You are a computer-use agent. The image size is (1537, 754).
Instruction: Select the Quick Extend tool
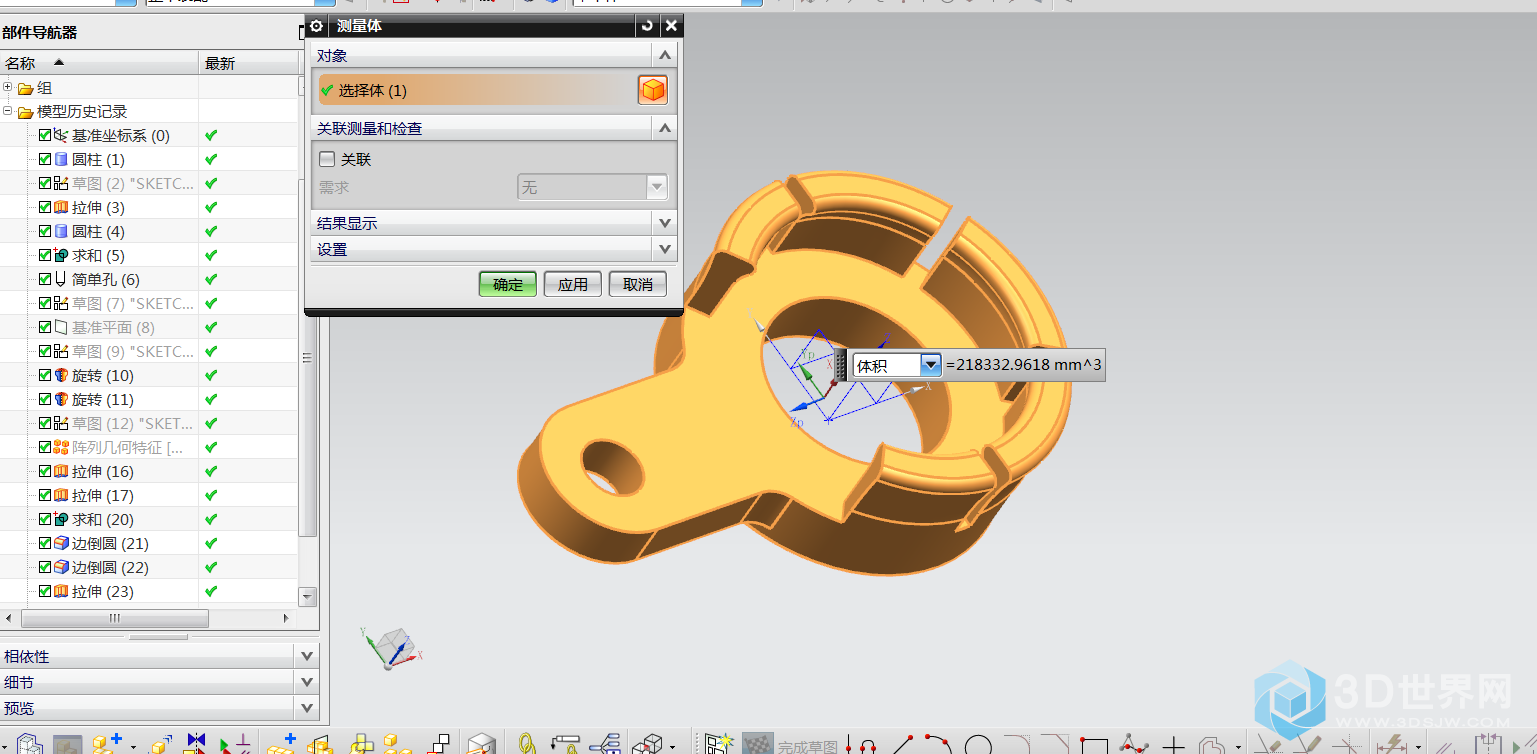(x=1307, y=745)
